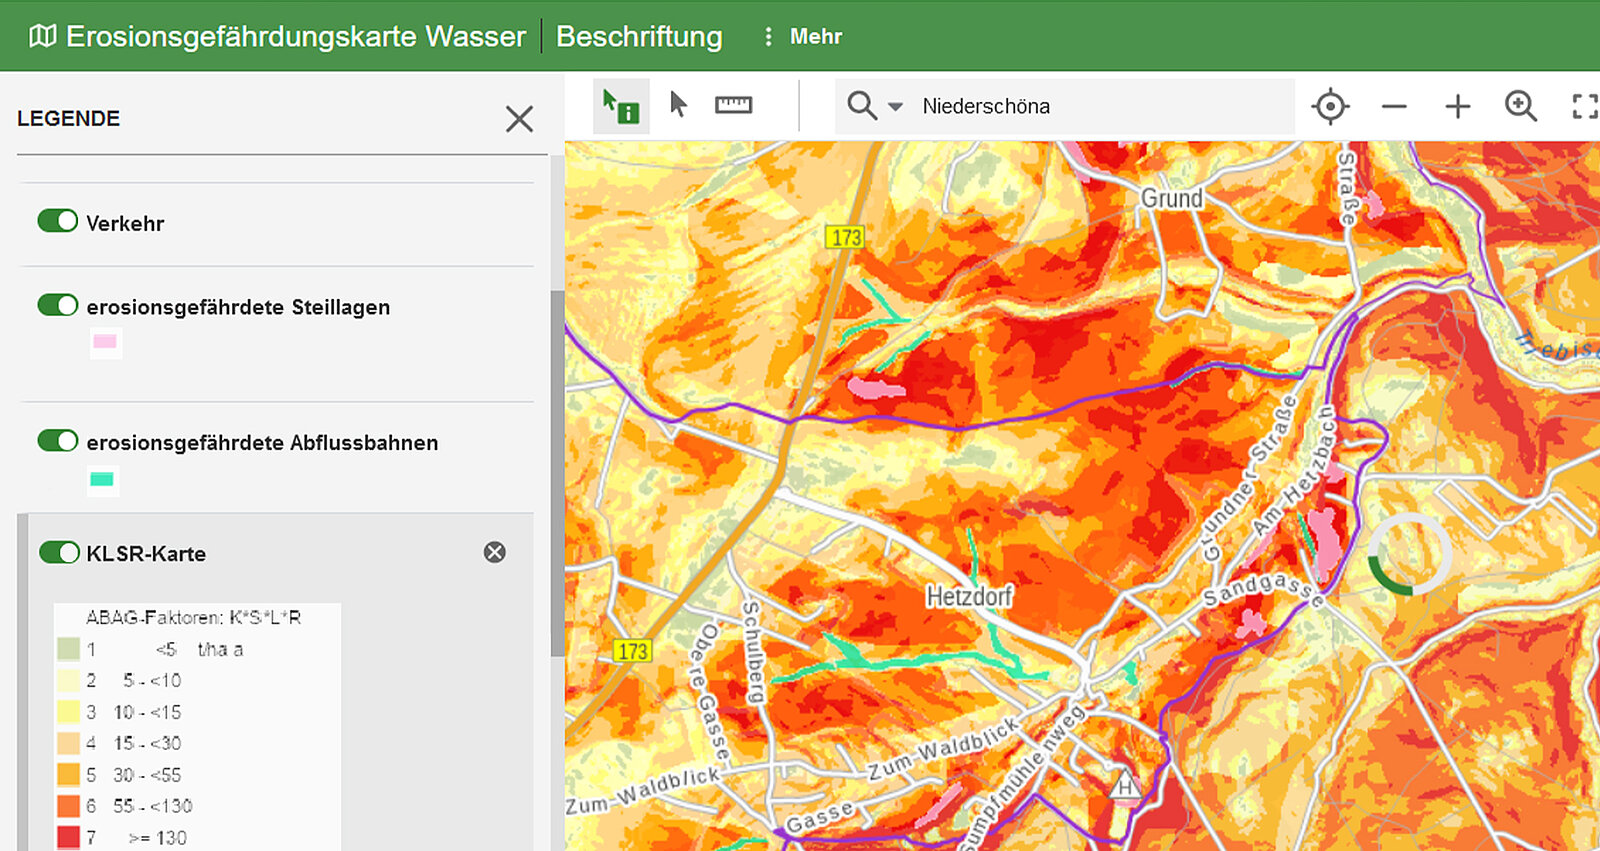This screenshot has width=1600, height=851.
Task: Enter fullscreen map mode
Action: [x=1583, y=106]
